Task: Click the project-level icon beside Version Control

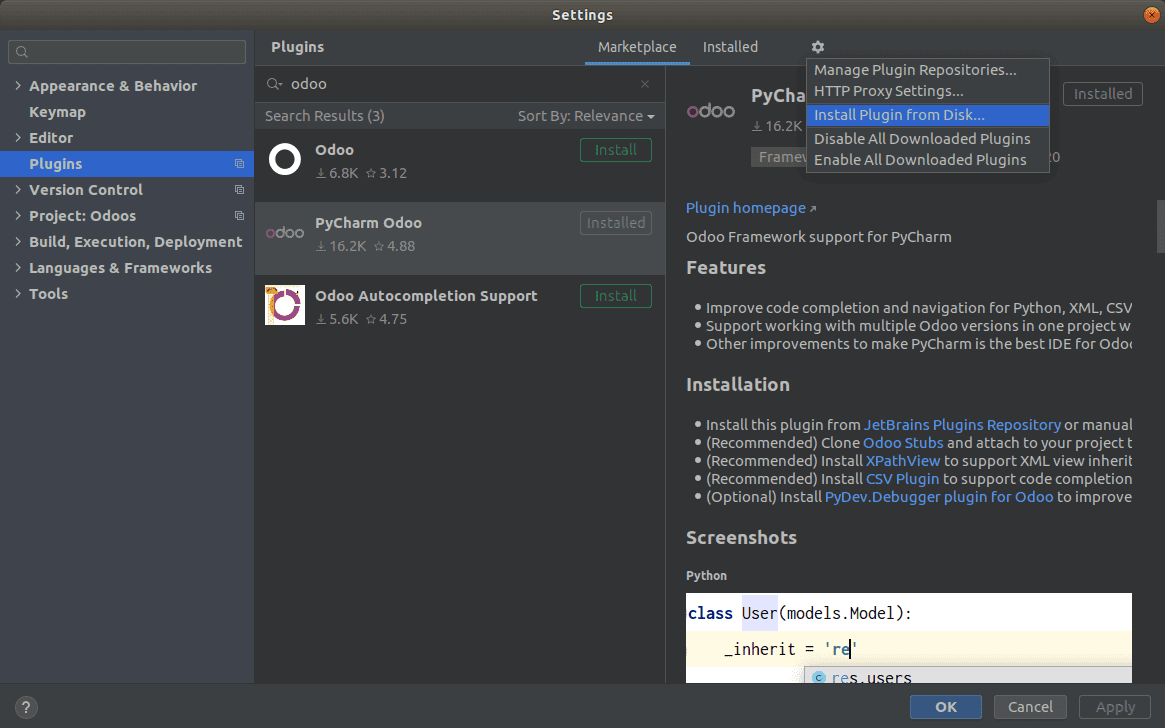Action: [239, 189]
